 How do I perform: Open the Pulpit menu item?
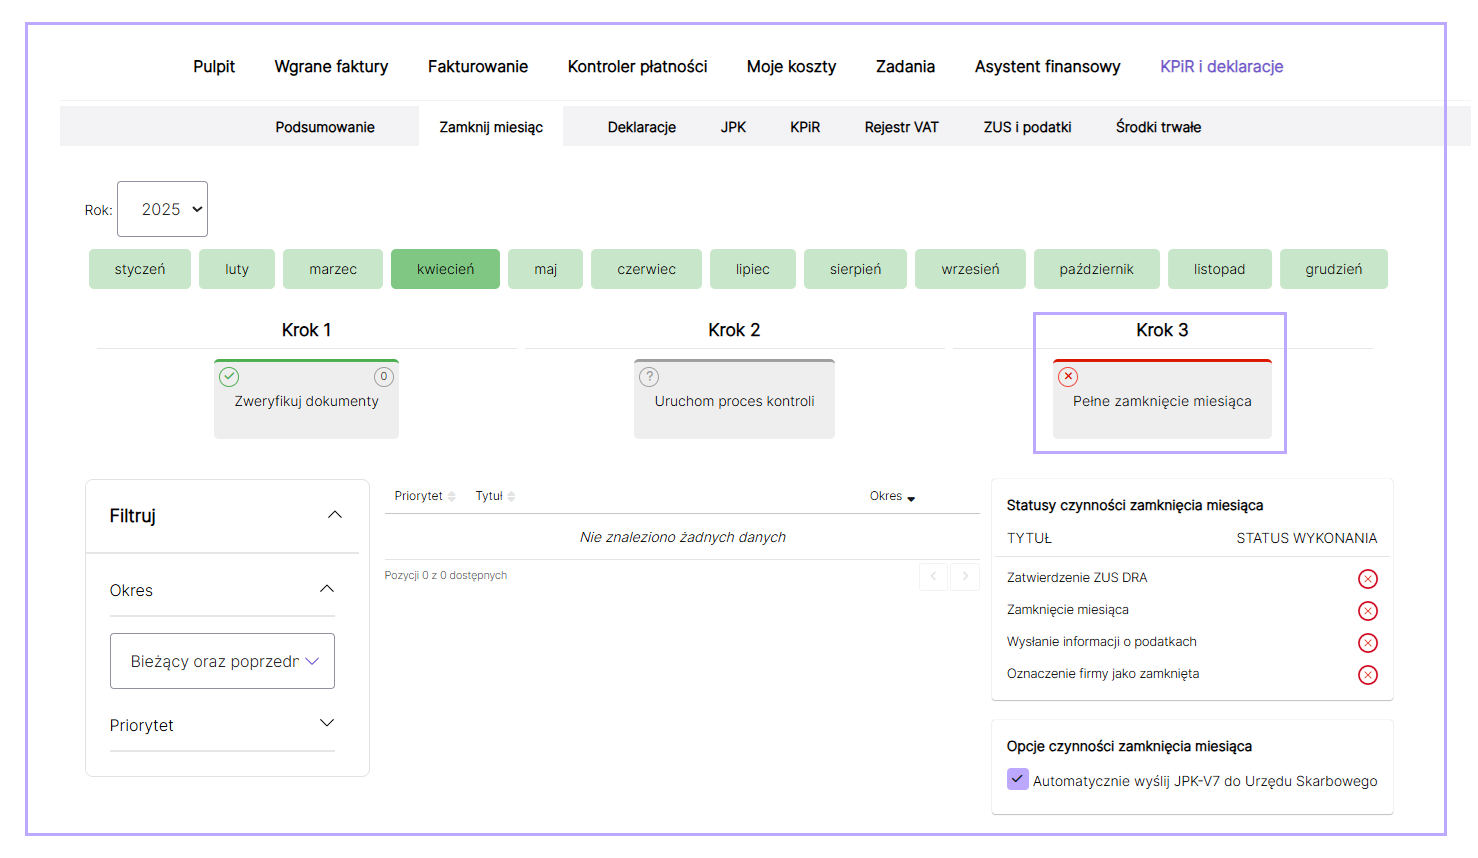tap(214, 66)
